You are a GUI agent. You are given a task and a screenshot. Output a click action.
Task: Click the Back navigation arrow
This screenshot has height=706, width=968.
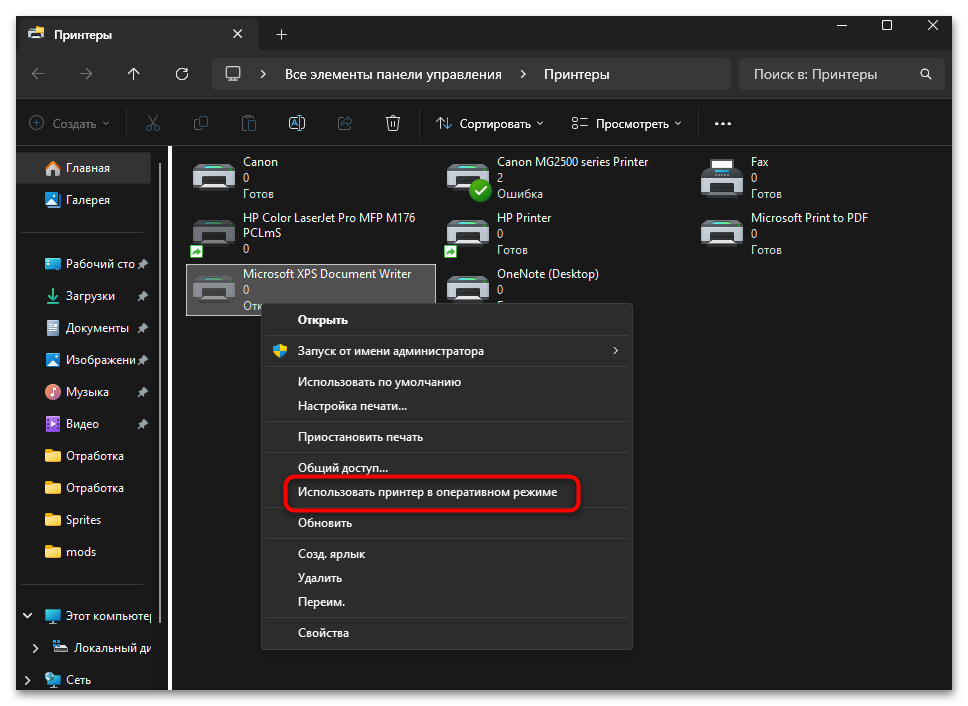38,74
